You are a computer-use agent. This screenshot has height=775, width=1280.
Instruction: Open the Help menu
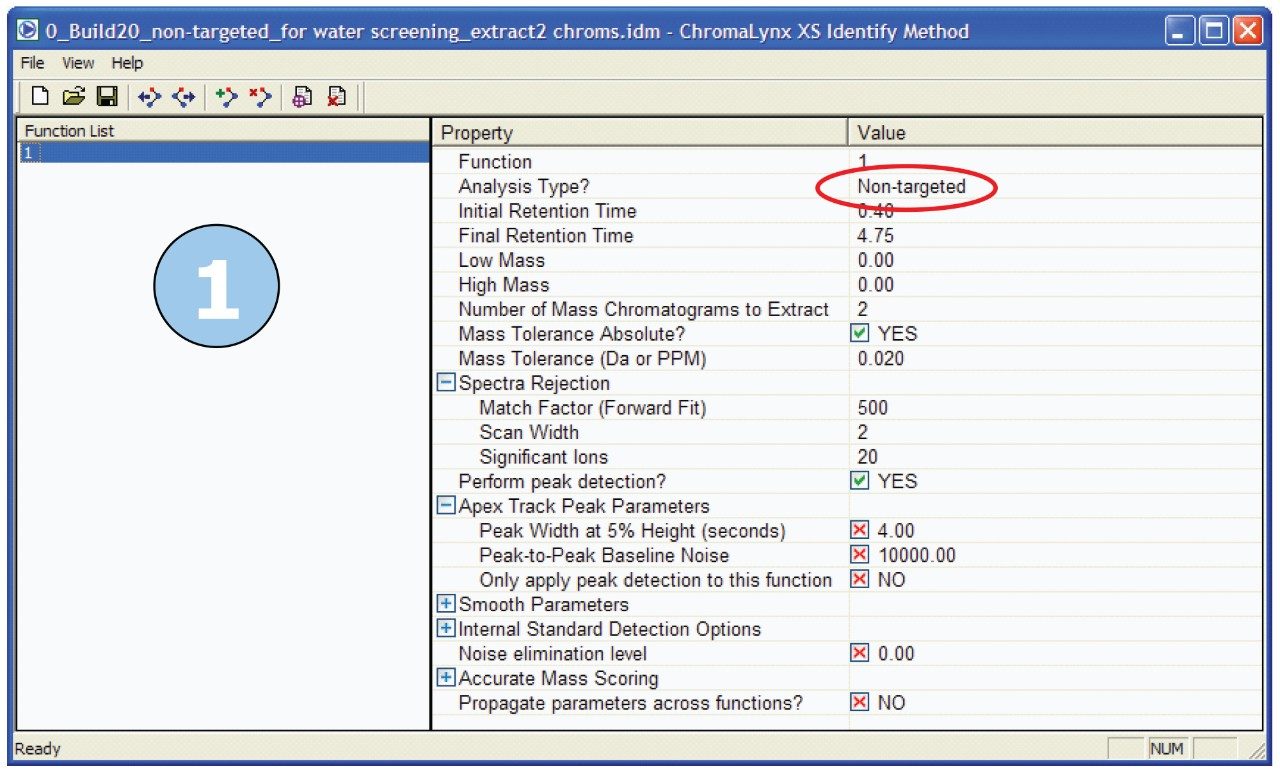coord(127,63)
